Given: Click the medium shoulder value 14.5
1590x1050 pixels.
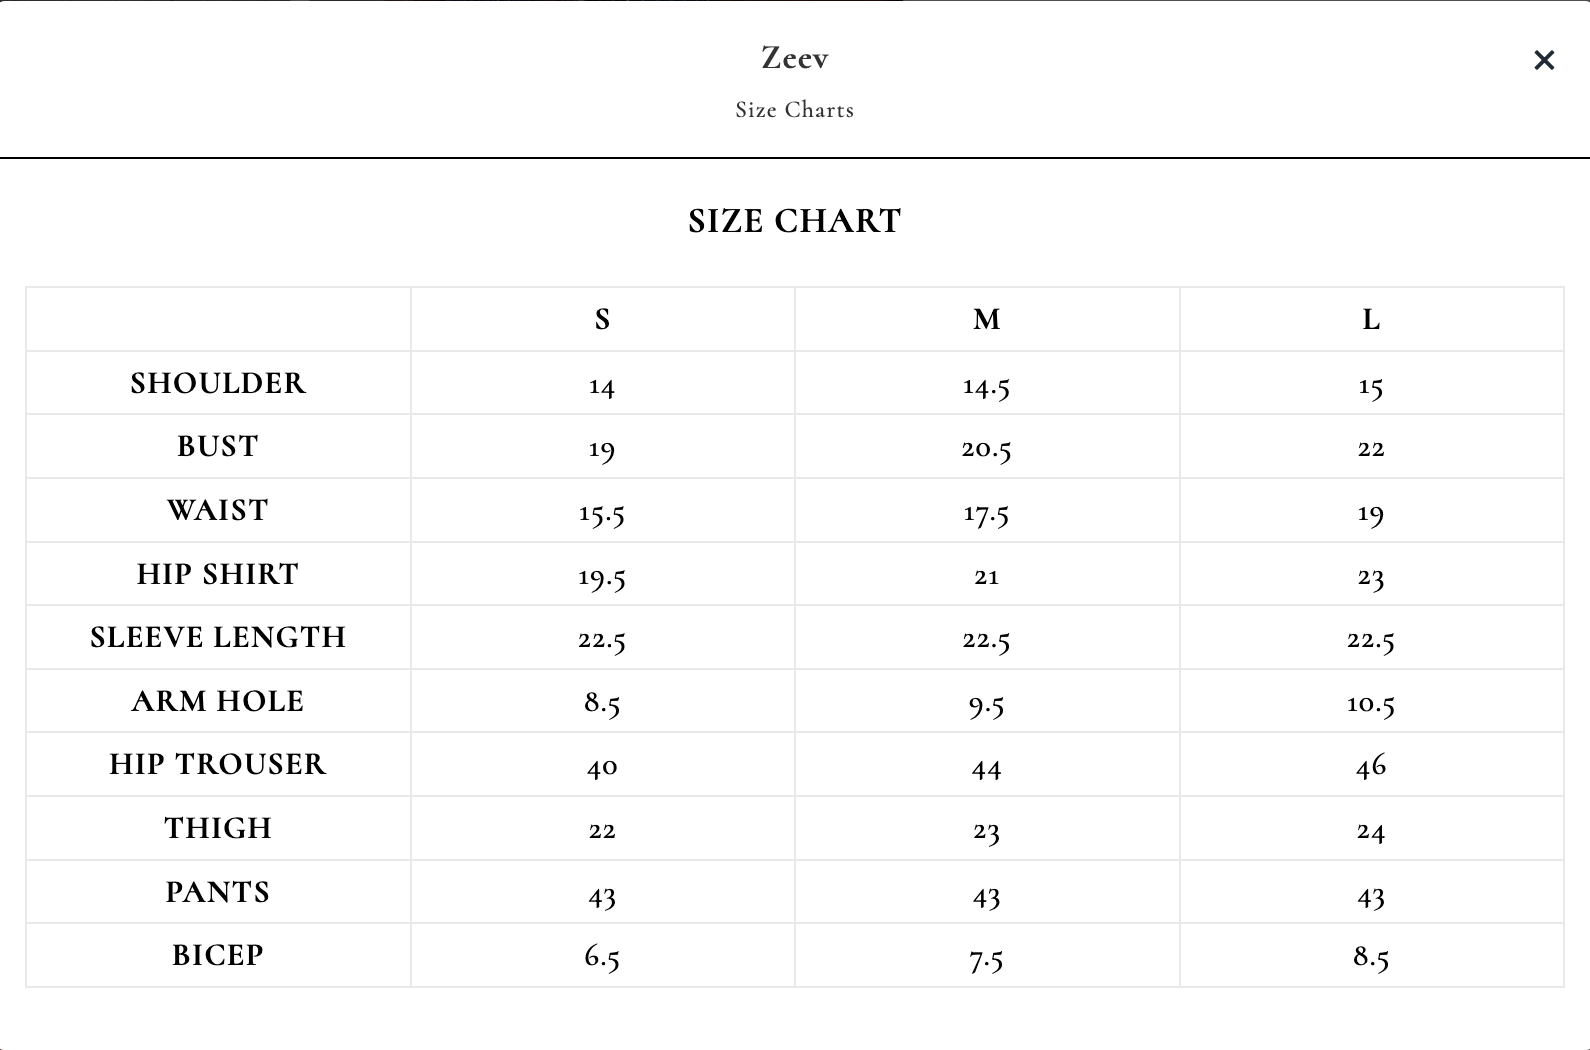Looking at the screenshot, I should (x=987, y=386).
